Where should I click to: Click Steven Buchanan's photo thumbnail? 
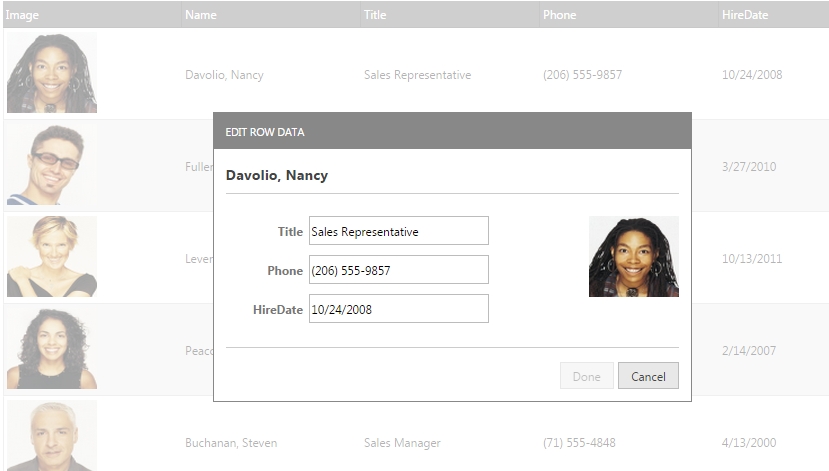pyautogui.click(x=52, y=436)
